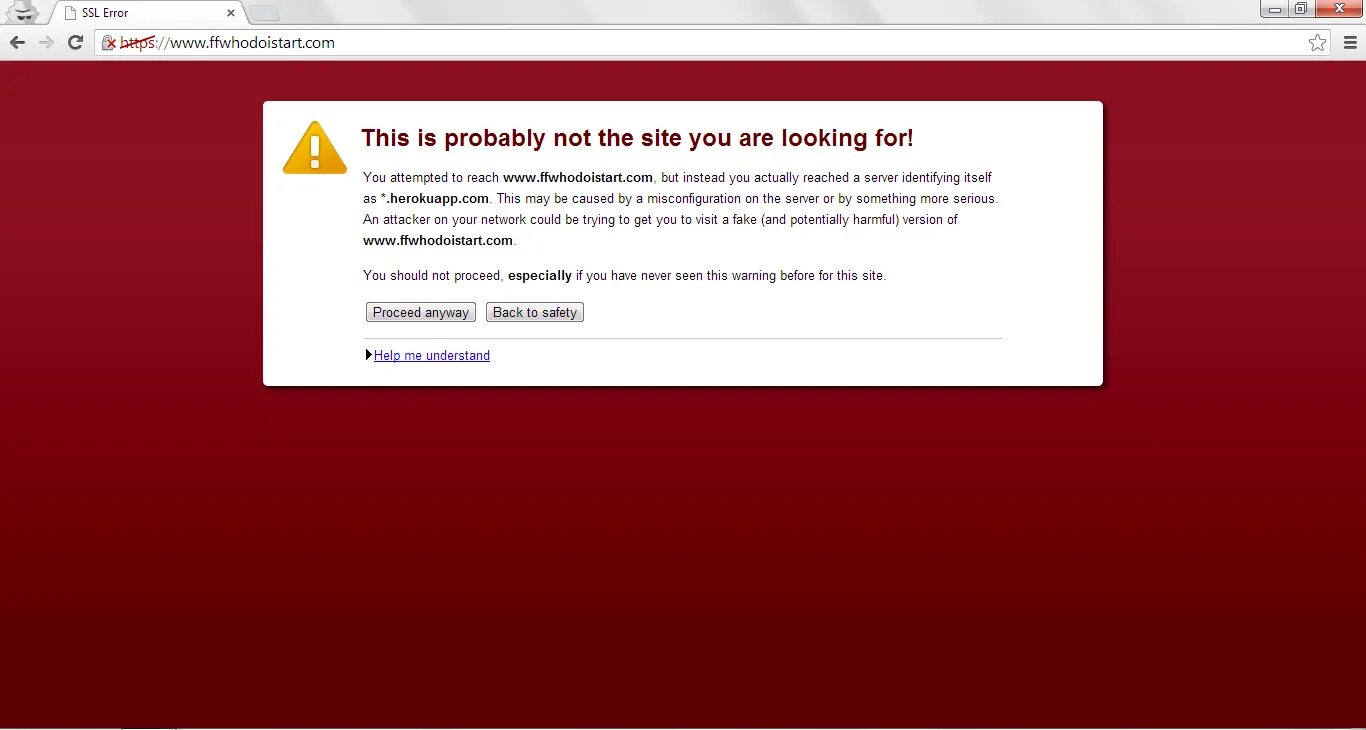
Task: Click the browser Back arrow
Action: 17,42
